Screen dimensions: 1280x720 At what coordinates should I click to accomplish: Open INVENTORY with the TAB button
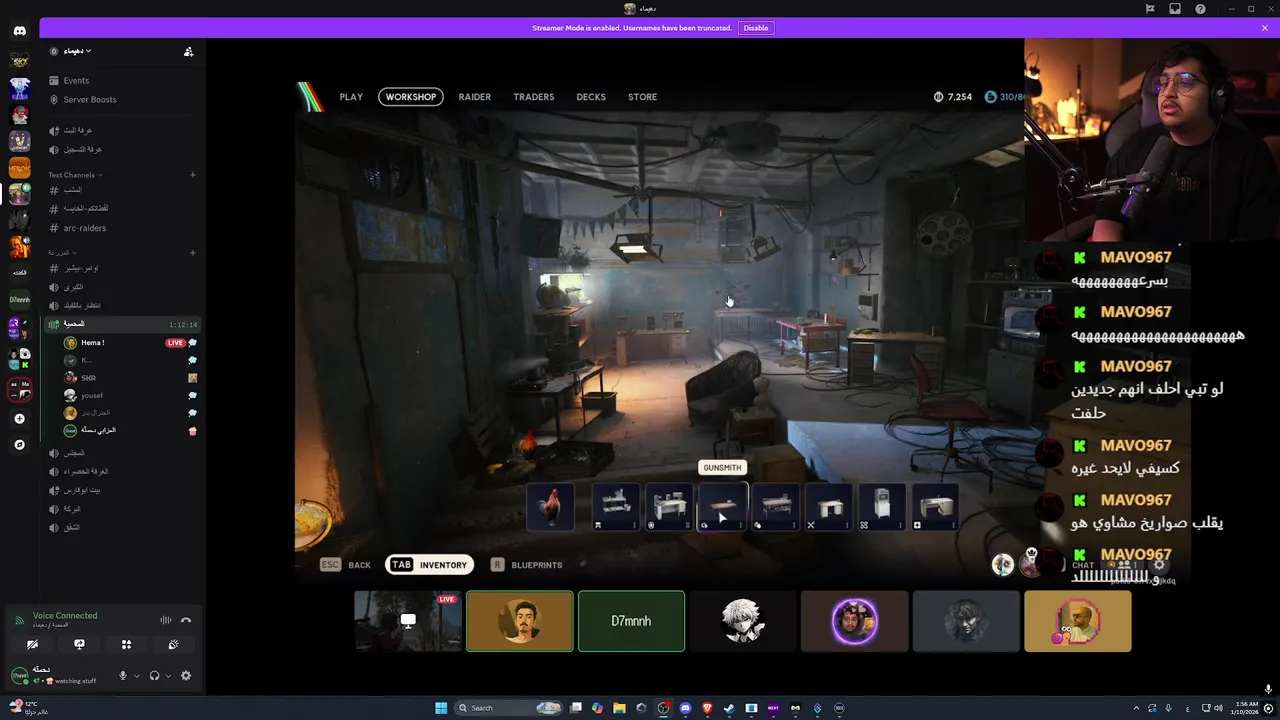[x=429, y=565]
